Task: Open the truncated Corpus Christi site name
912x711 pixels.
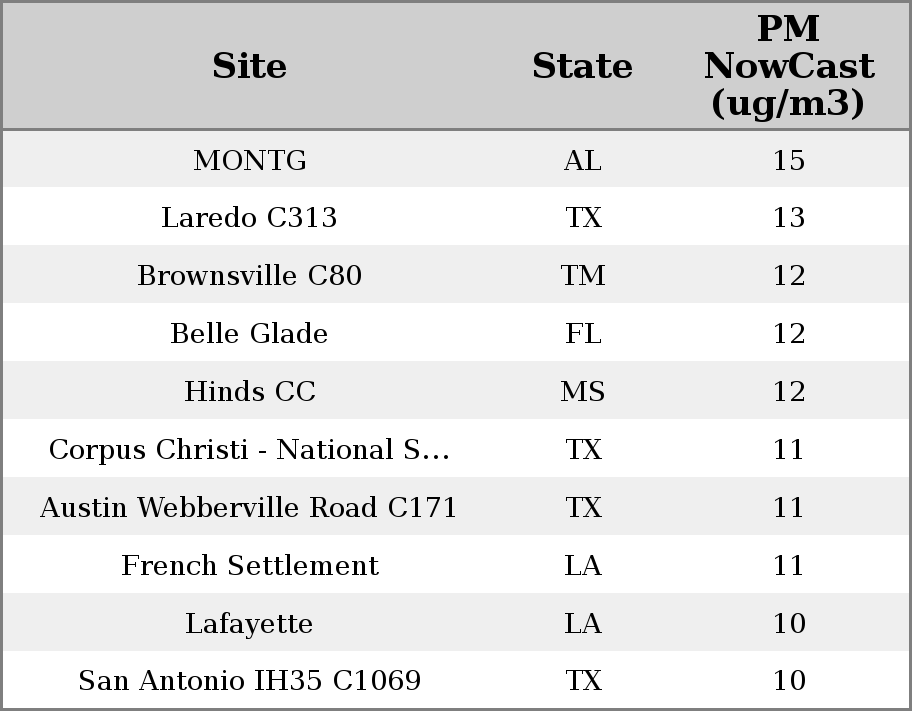Action: tap(249, 450)
